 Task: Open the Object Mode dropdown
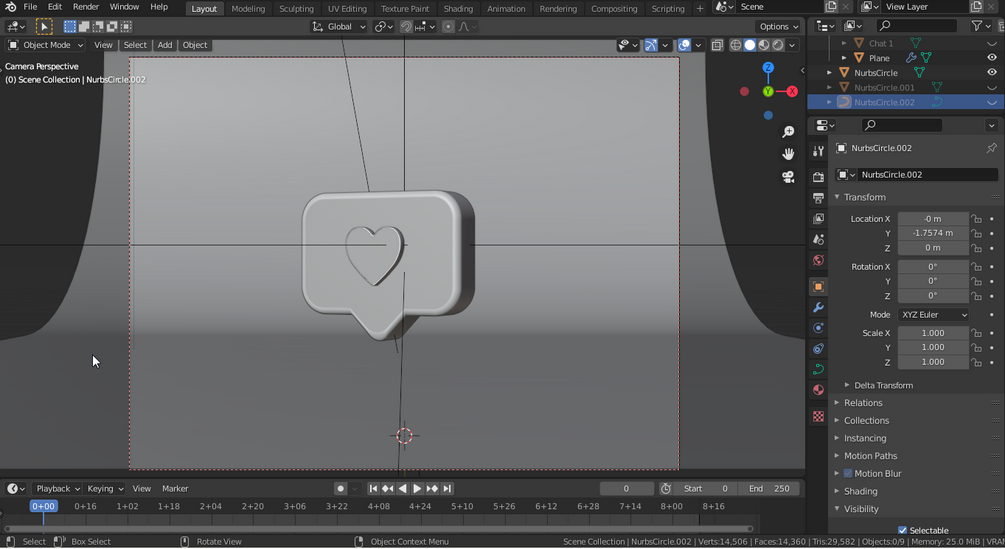click(45, 45)
